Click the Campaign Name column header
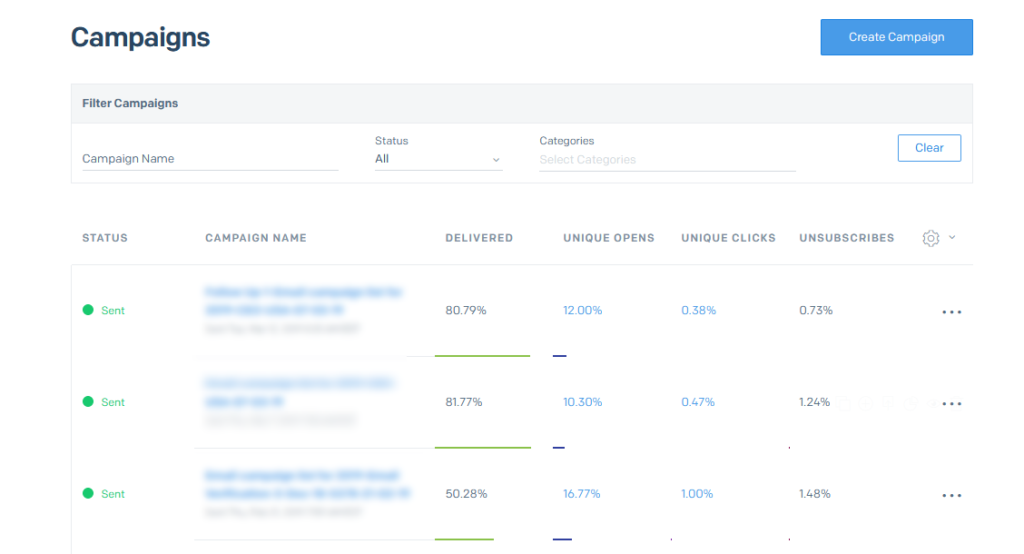This screenshot has height=554, width=1024. [255, 238]
